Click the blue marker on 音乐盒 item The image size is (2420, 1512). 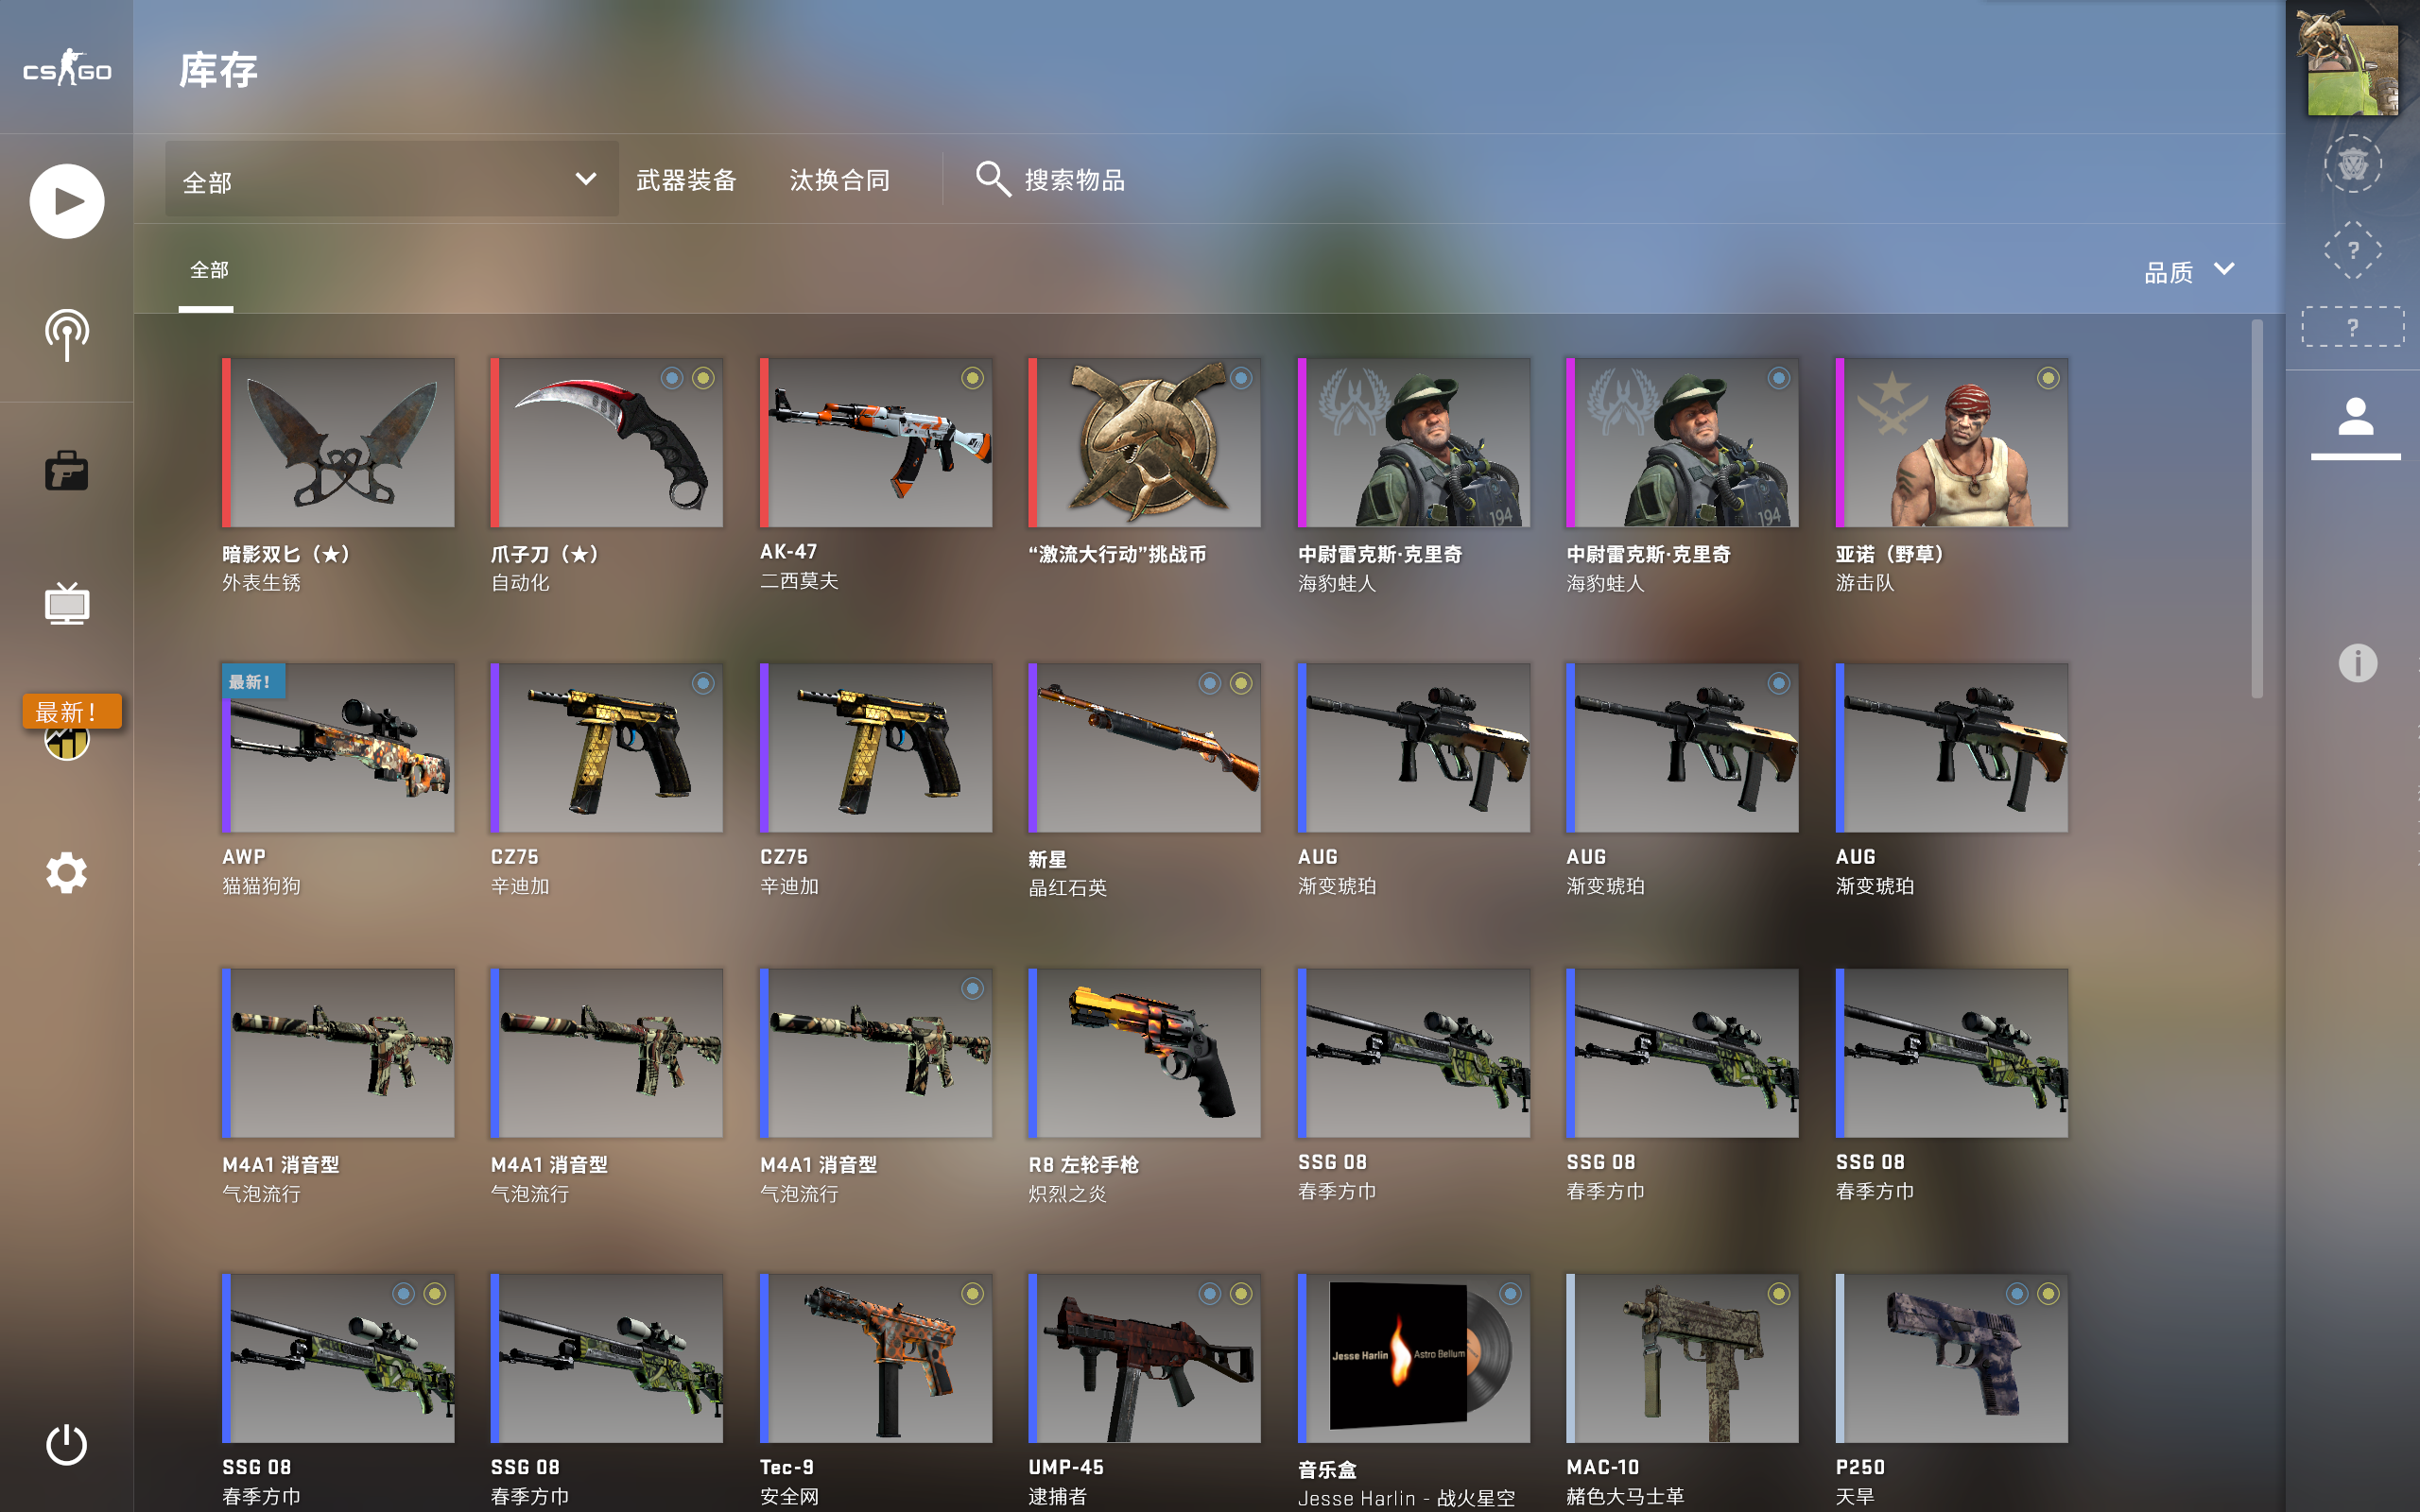(x=1510, y=1294)
